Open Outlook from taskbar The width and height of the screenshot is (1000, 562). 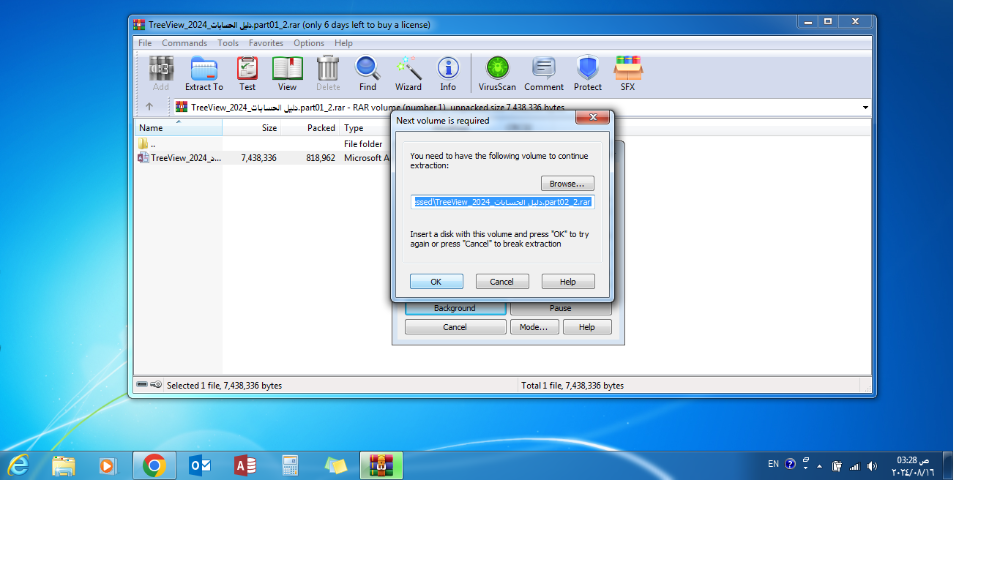[200, 466]
